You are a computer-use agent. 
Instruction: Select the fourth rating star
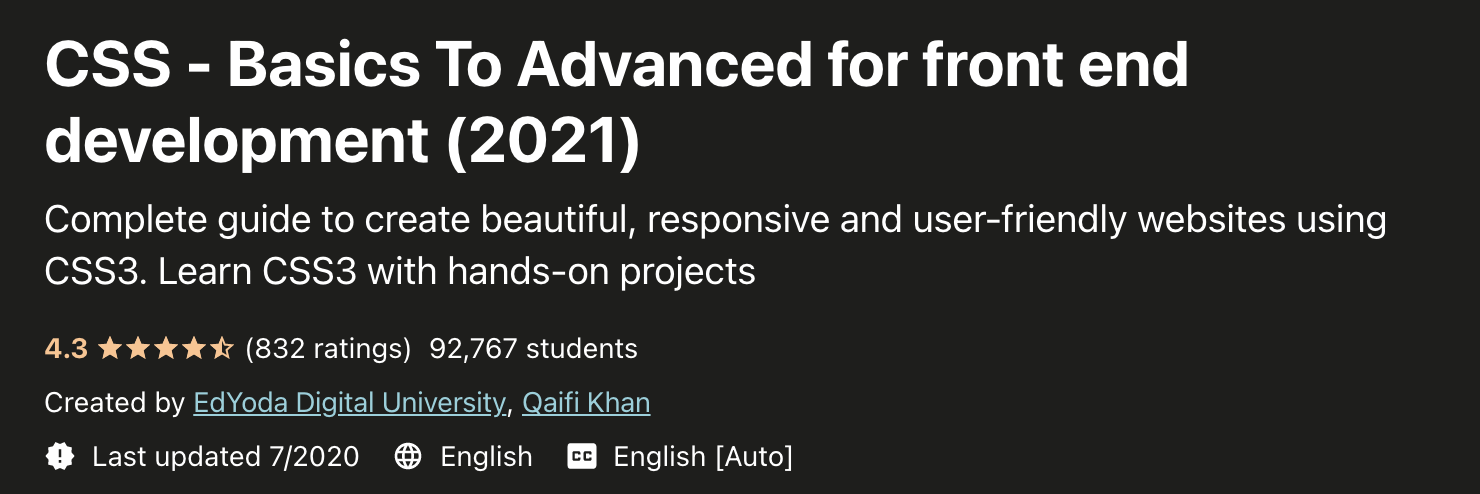click(x=194, y=348)
